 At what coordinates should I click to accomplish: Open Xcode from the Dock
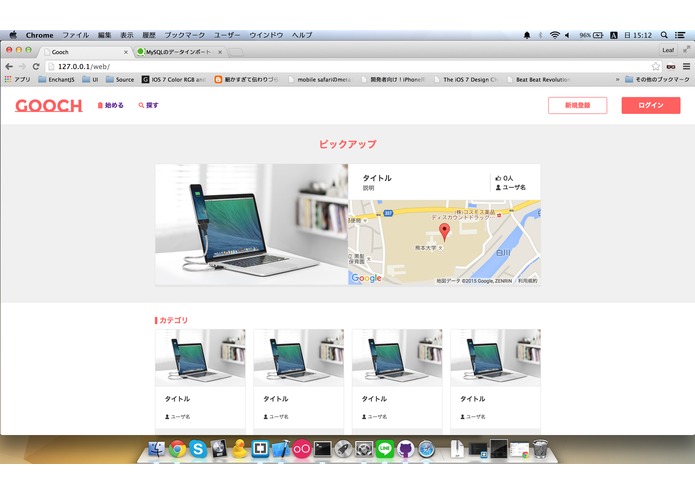[x=281, y=449]
